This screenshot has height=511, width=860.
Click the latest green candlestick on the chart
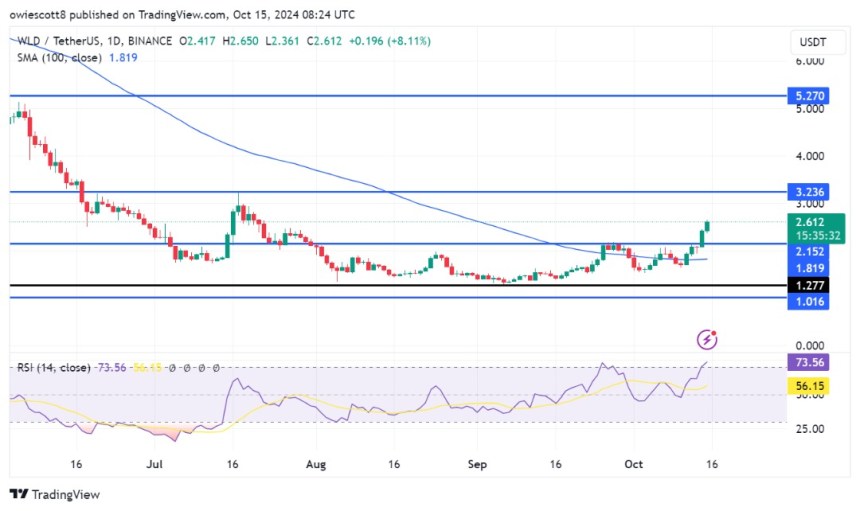pyautogui.click(x=707, y=233)
